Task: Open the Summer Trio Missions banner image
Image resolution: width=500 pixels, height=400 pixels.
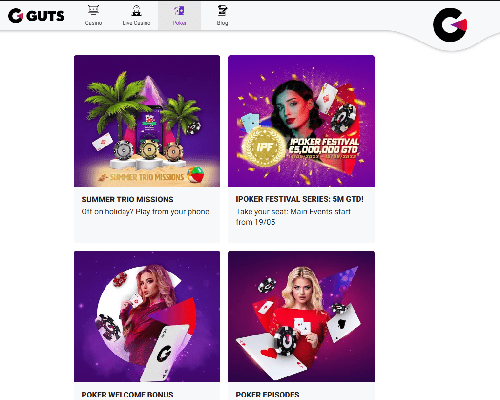Action: [147, 121]
